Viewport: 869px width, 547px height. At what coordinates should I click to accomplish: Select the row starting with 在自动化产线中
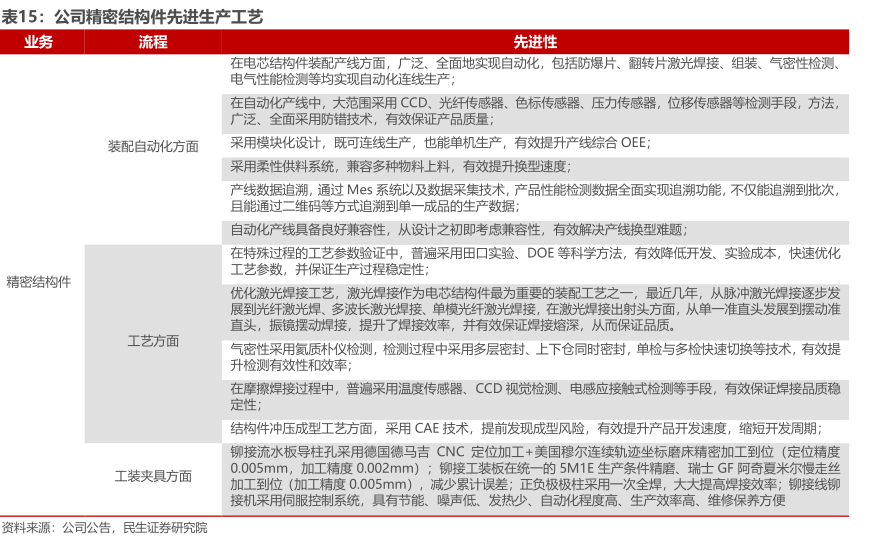click(535, 110)
